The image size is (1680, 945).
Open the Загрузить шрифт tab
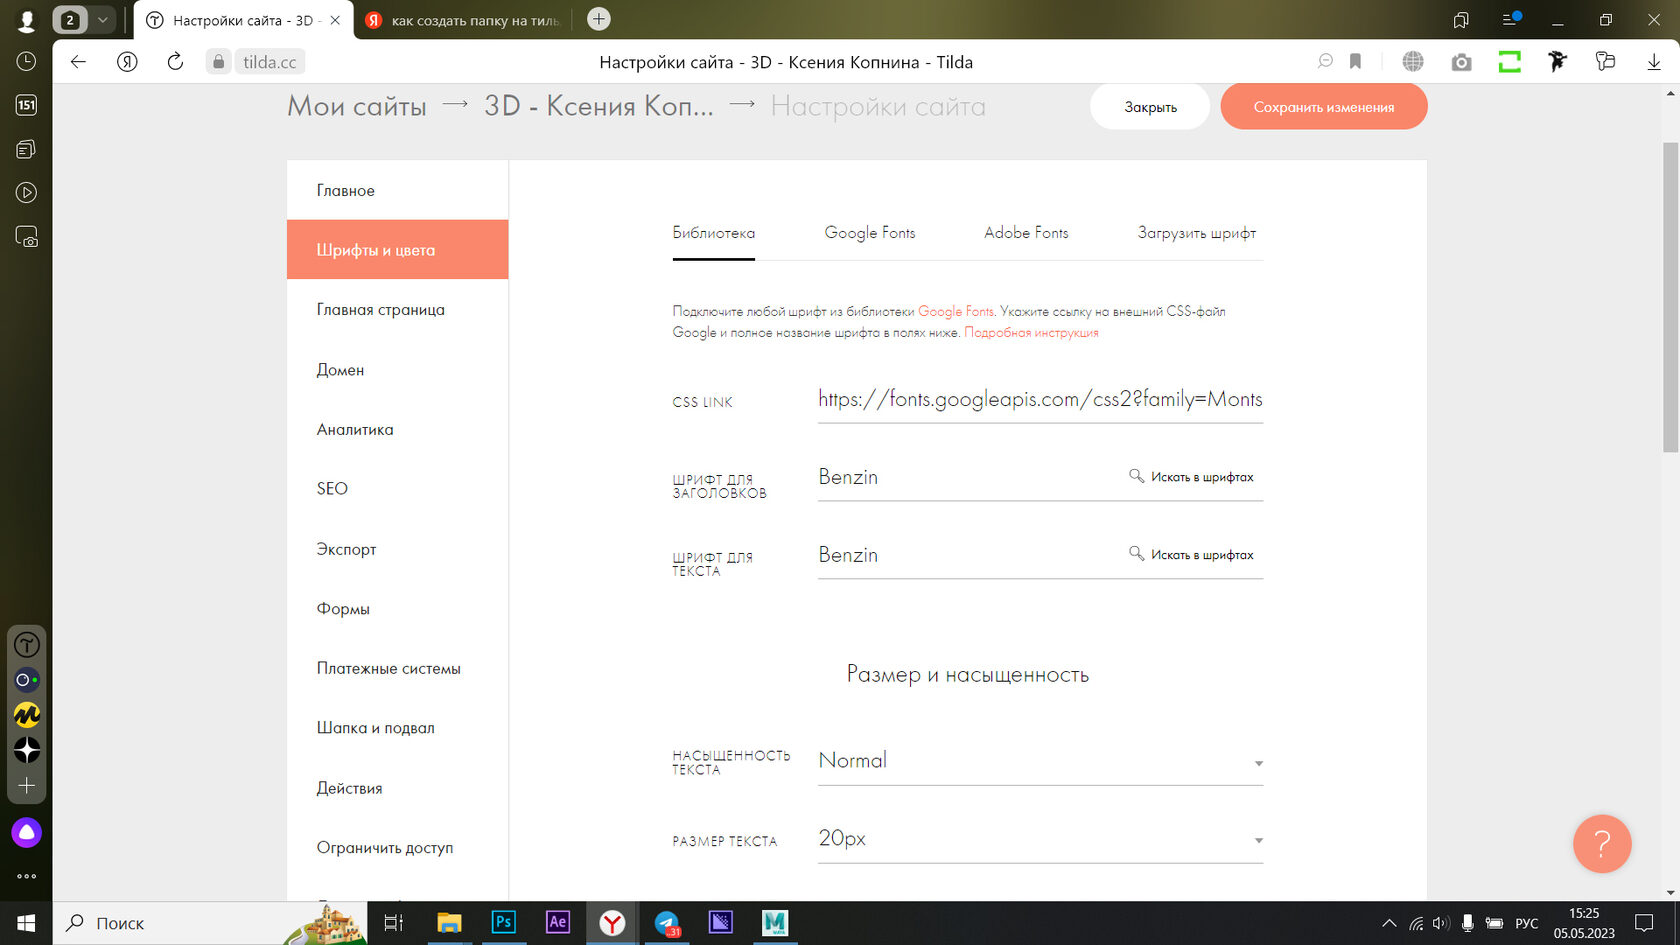pos(1197,233)
